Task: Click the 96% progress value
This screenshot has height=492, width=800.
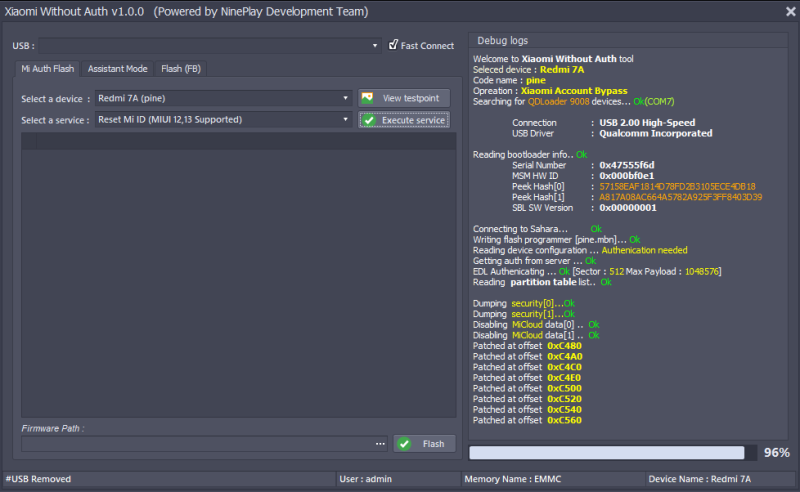Action: click(777, 453)
